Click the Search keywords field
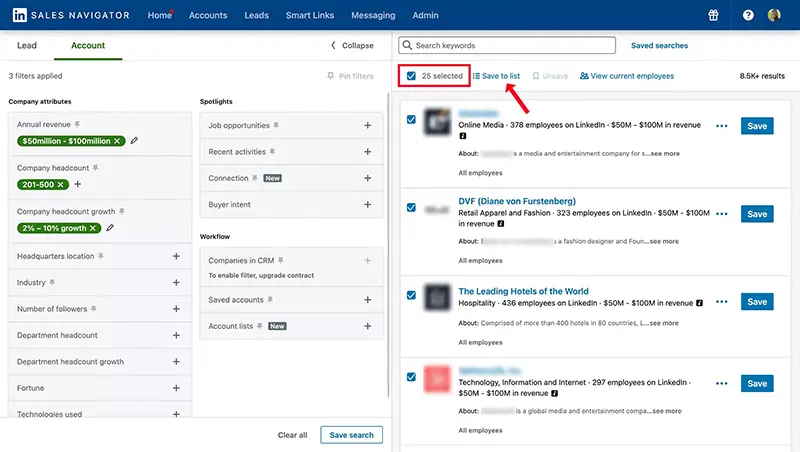 pyautogui.click(x=507, y=45)
